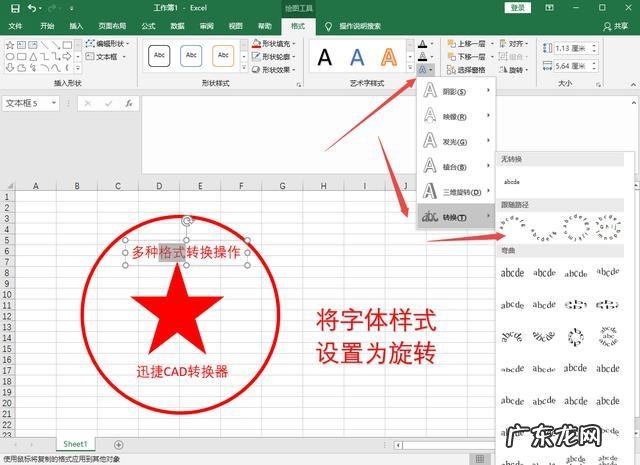
Task: Click the add new sheet plus icon
Action: click(118, 445)
